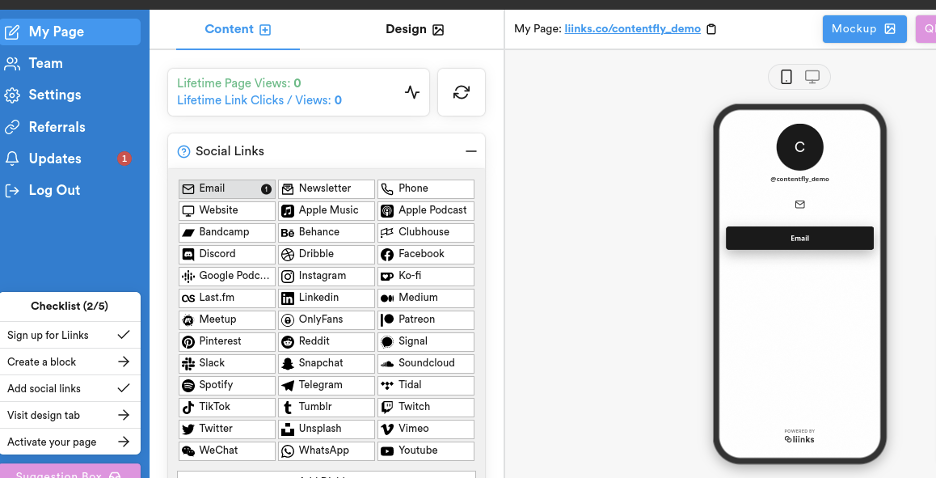Open Settings in the sidebar

tap(54, 95)
